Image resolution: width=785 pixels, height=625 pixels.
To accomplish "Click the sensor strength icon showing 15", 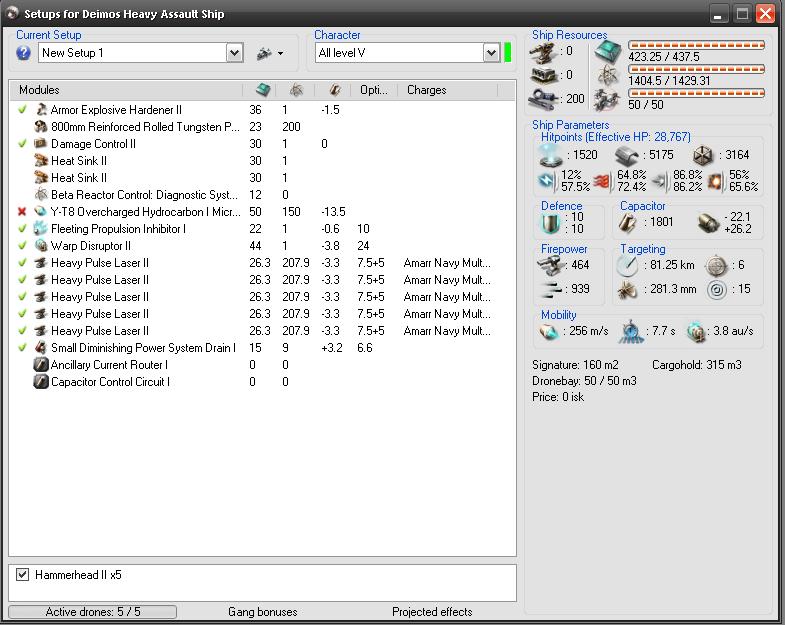I will click(x=716, y=289).
